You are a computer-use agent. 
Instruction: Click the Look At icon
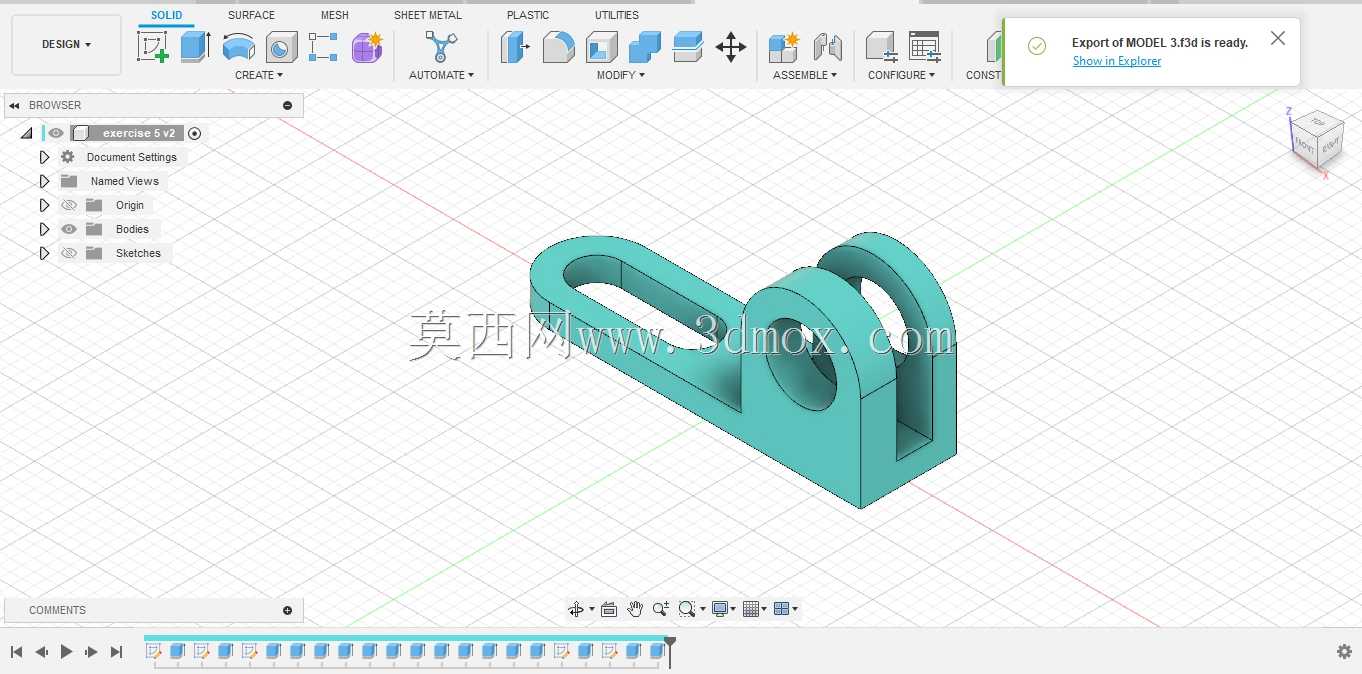[609, 609]
